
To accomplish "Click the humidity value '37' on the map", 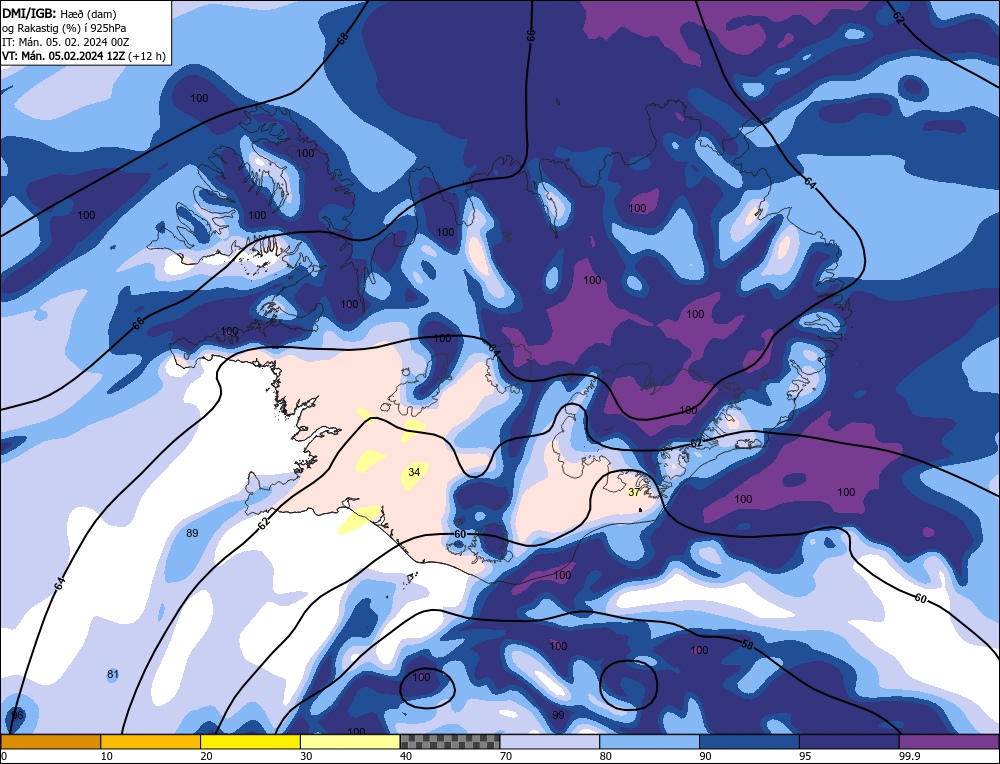I will (633, 492).
